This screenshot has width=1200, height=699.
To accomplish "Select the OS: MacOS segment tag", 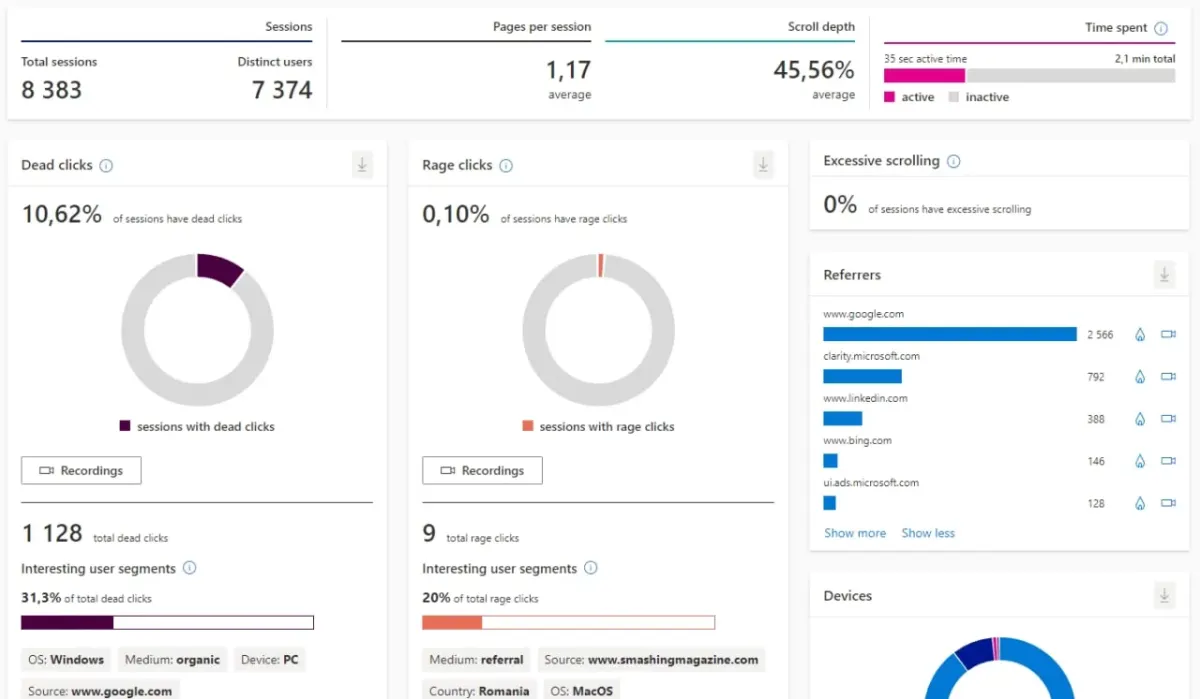I will pyautogui.click(x=580, y=690).
